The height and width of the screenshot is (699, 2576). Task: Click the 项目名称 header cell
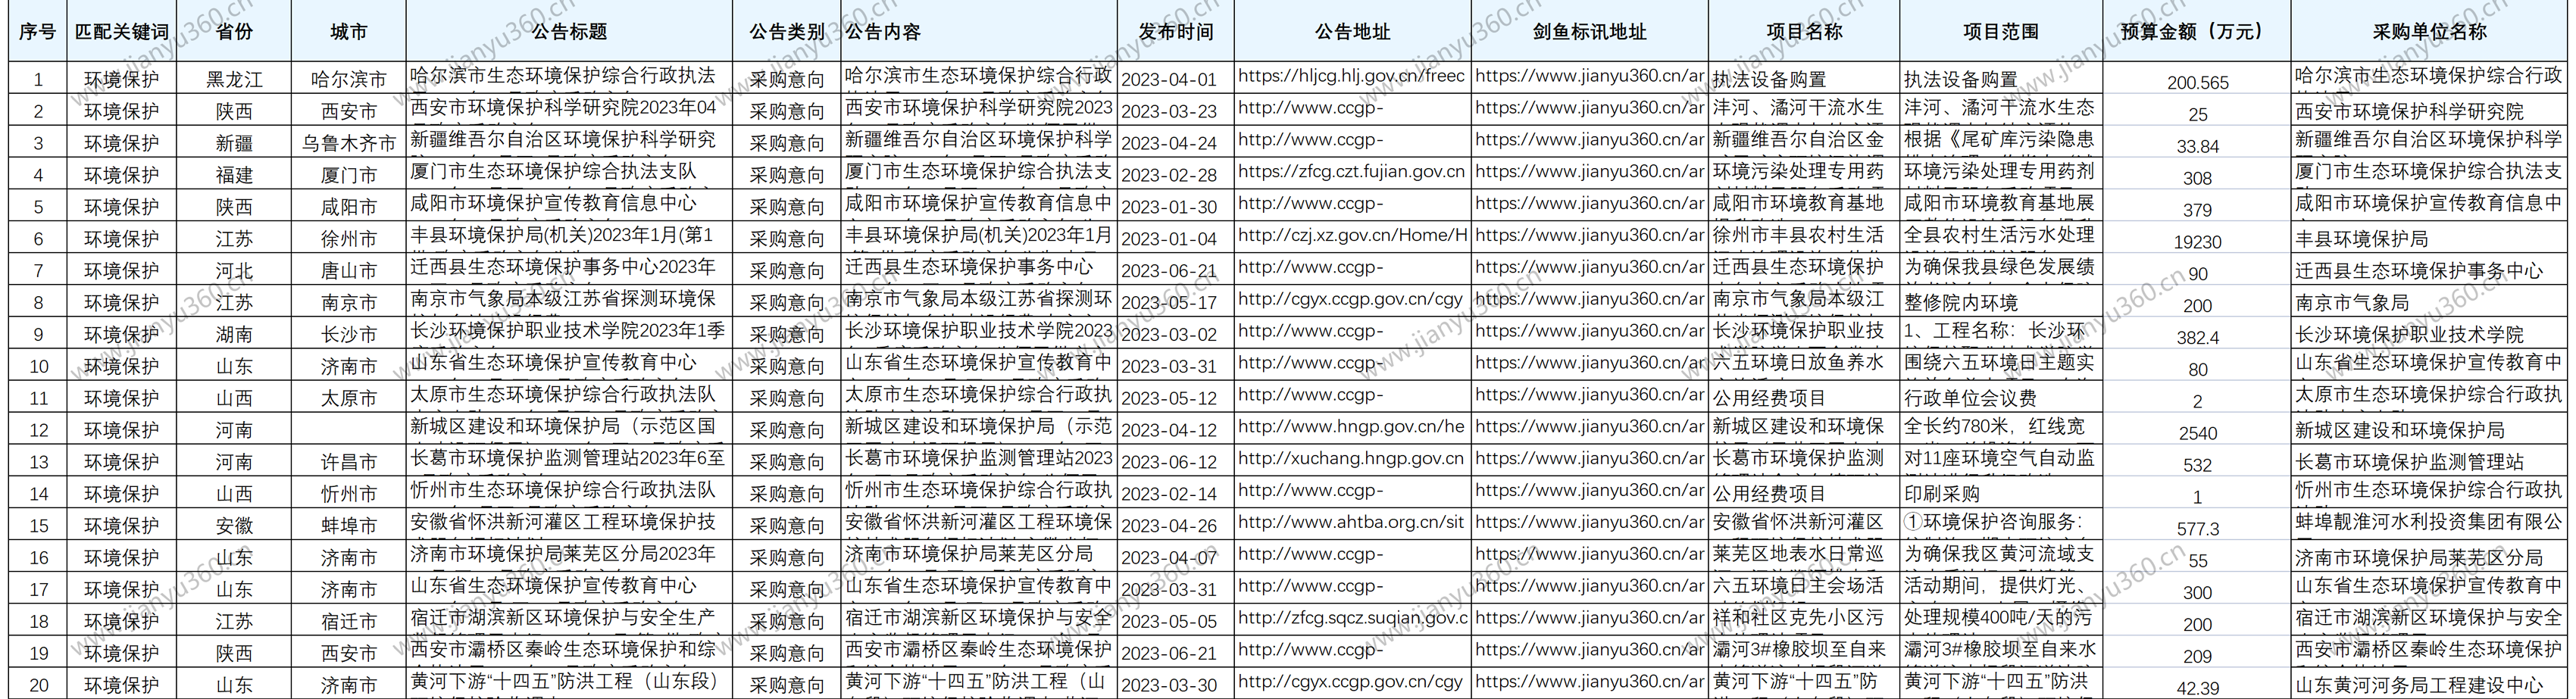[x=1804, y=32]
